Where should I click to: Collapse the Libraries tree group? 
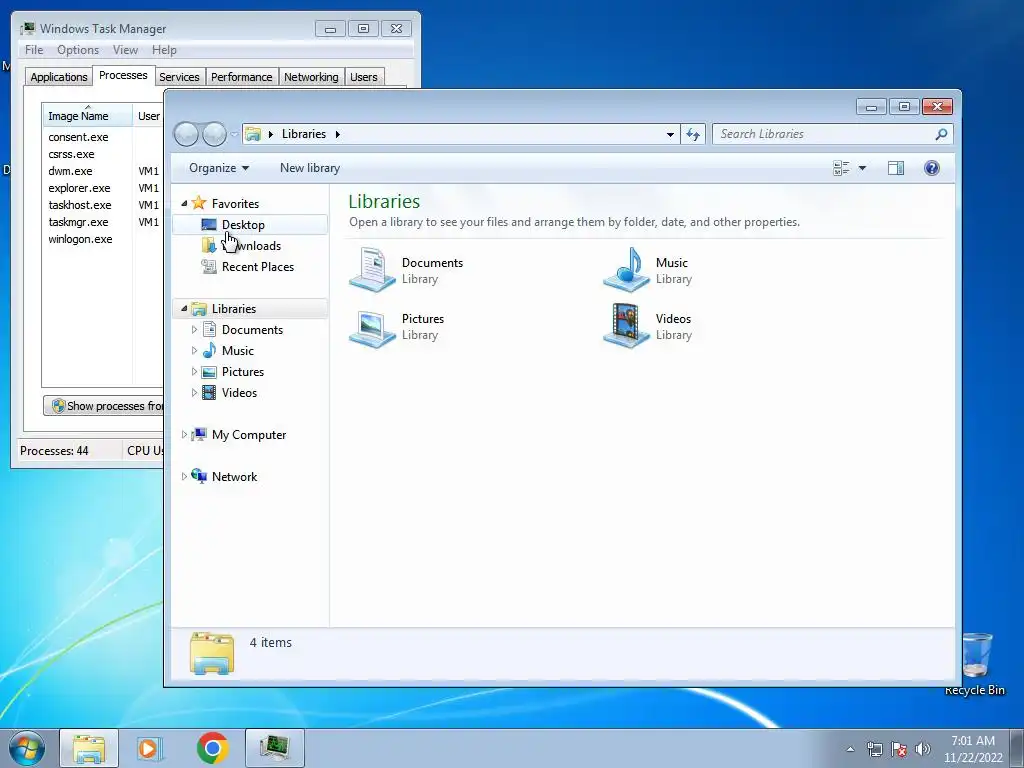(184, 308)
